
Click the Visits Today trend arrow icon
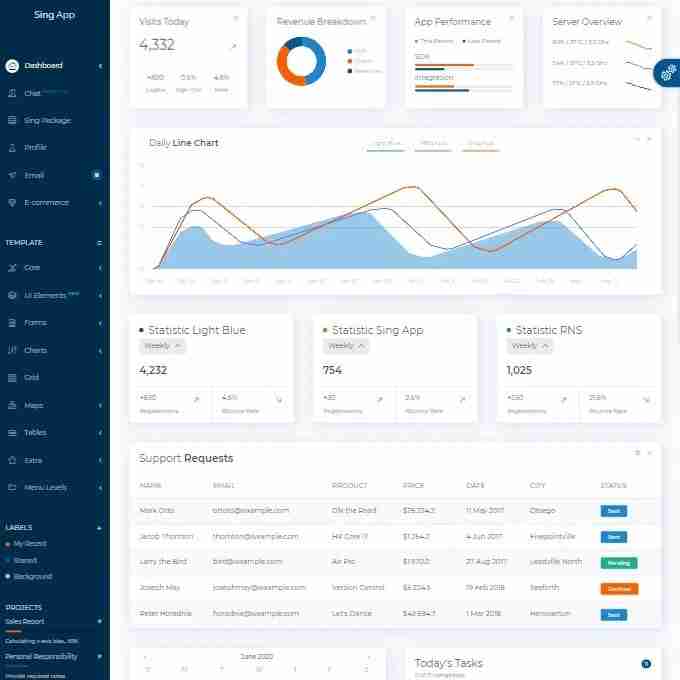pyautogui.click(x=234, y=46)
